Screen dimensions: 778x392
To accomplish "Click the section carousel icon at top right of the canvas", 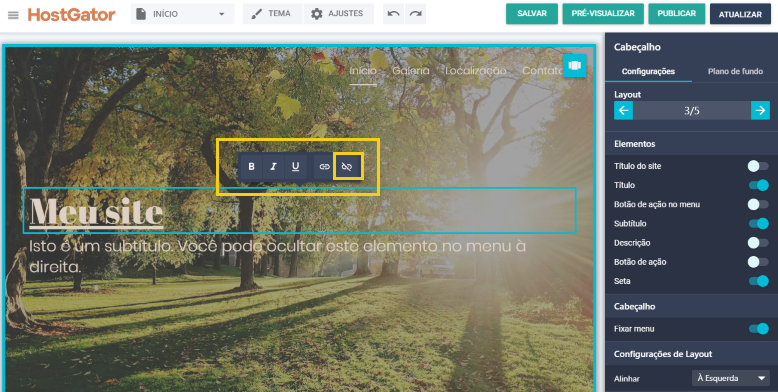I will point(575,65).
